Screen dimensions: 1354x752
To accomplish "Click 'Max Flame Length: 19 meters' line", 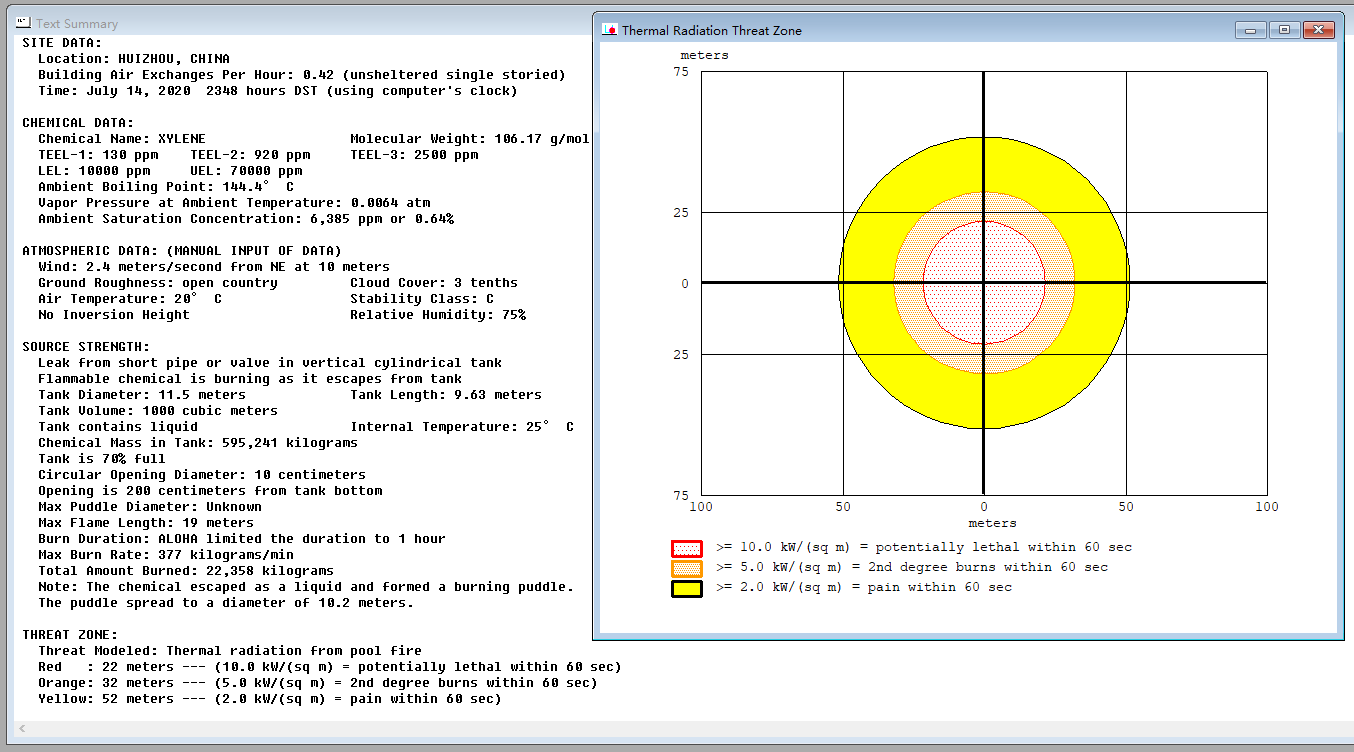I will (146, 523).
